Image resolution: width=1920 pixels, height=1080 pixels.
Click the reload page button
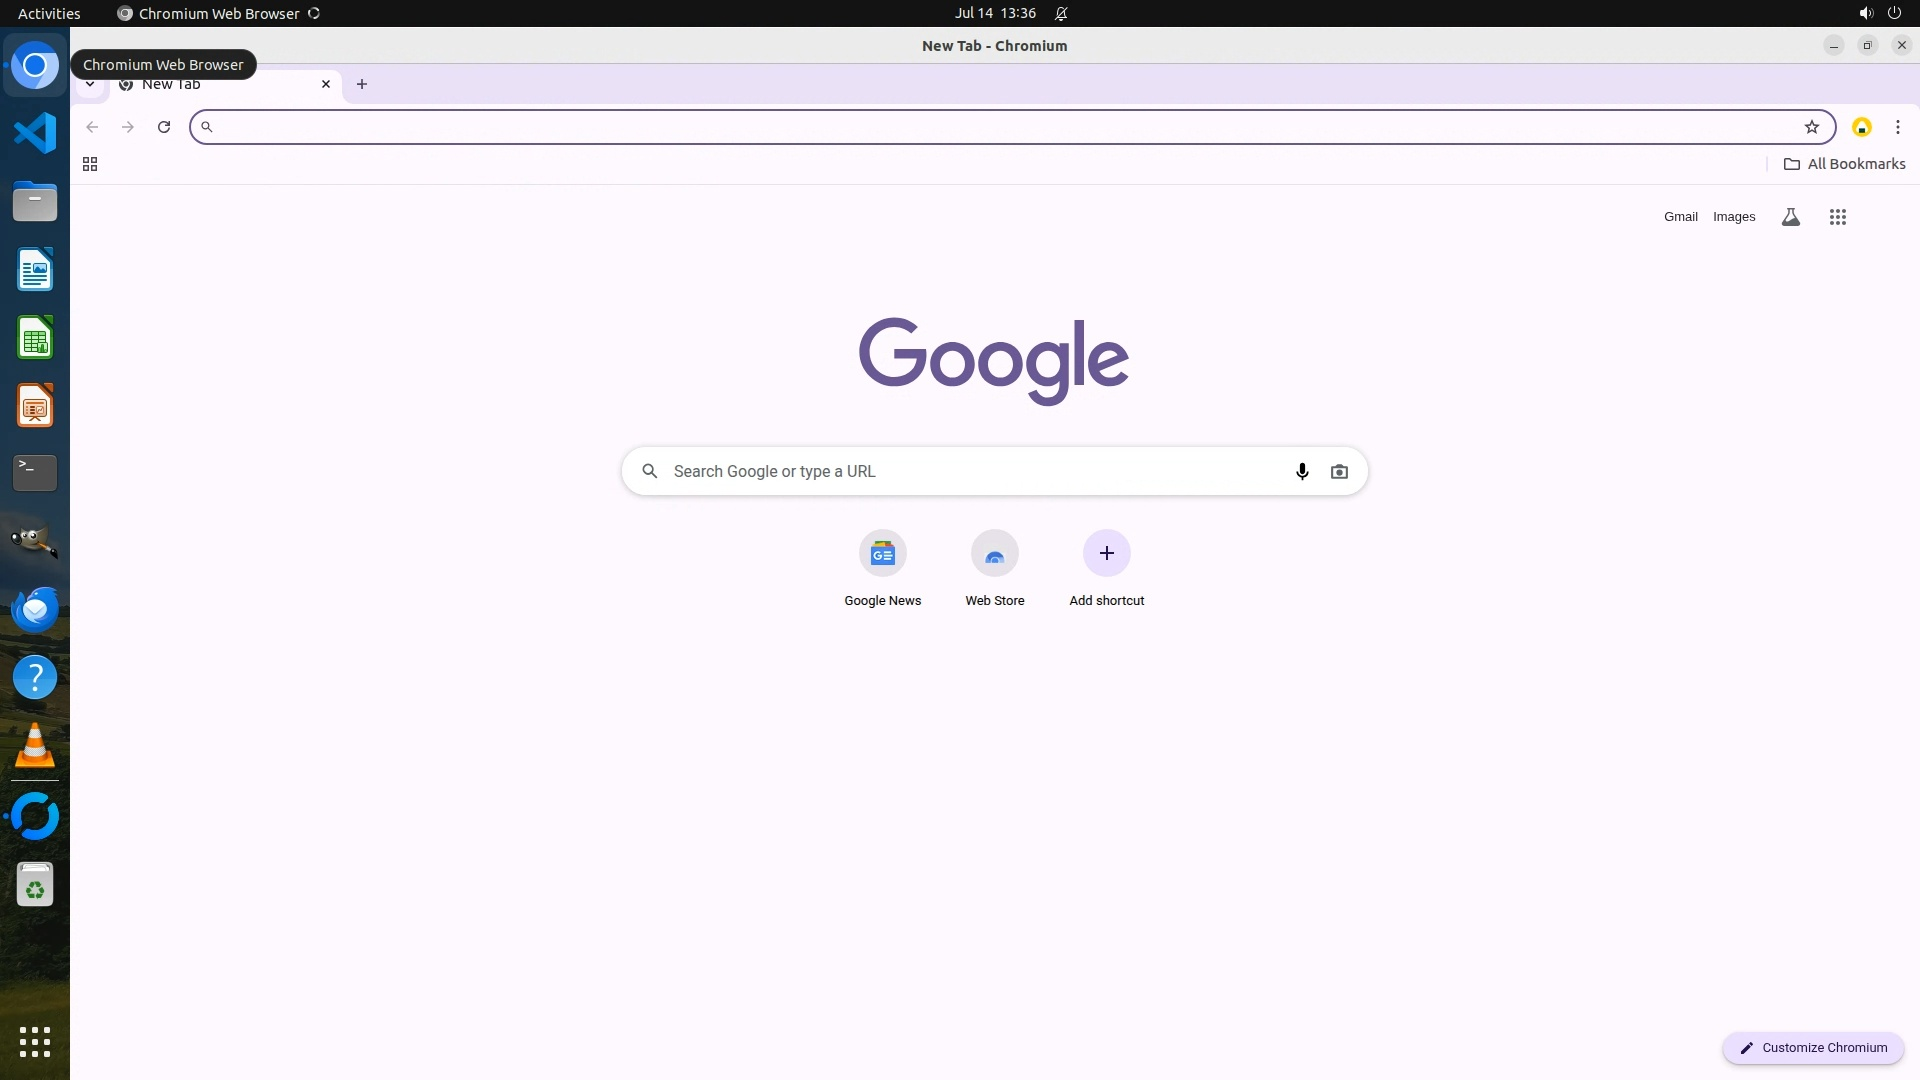coord(164,127)
